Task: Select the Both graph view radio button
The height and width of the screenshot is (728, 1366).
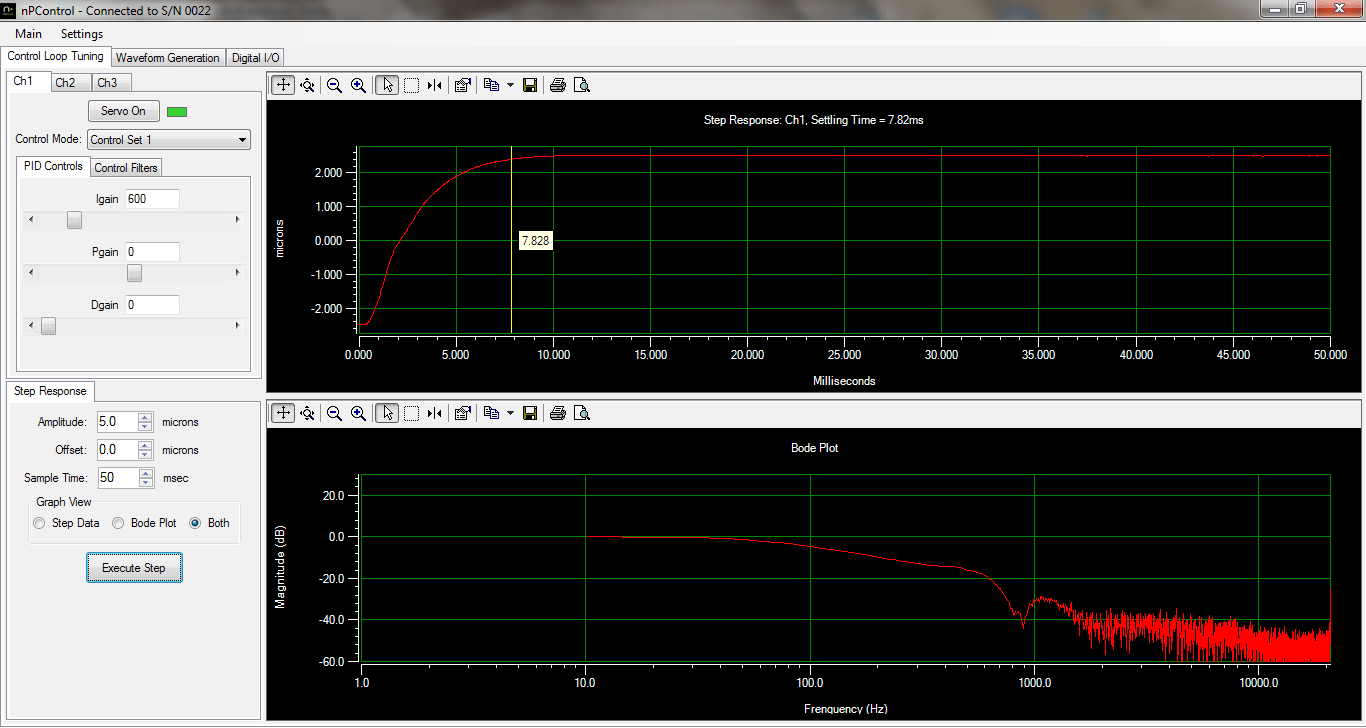Action: 209,523
